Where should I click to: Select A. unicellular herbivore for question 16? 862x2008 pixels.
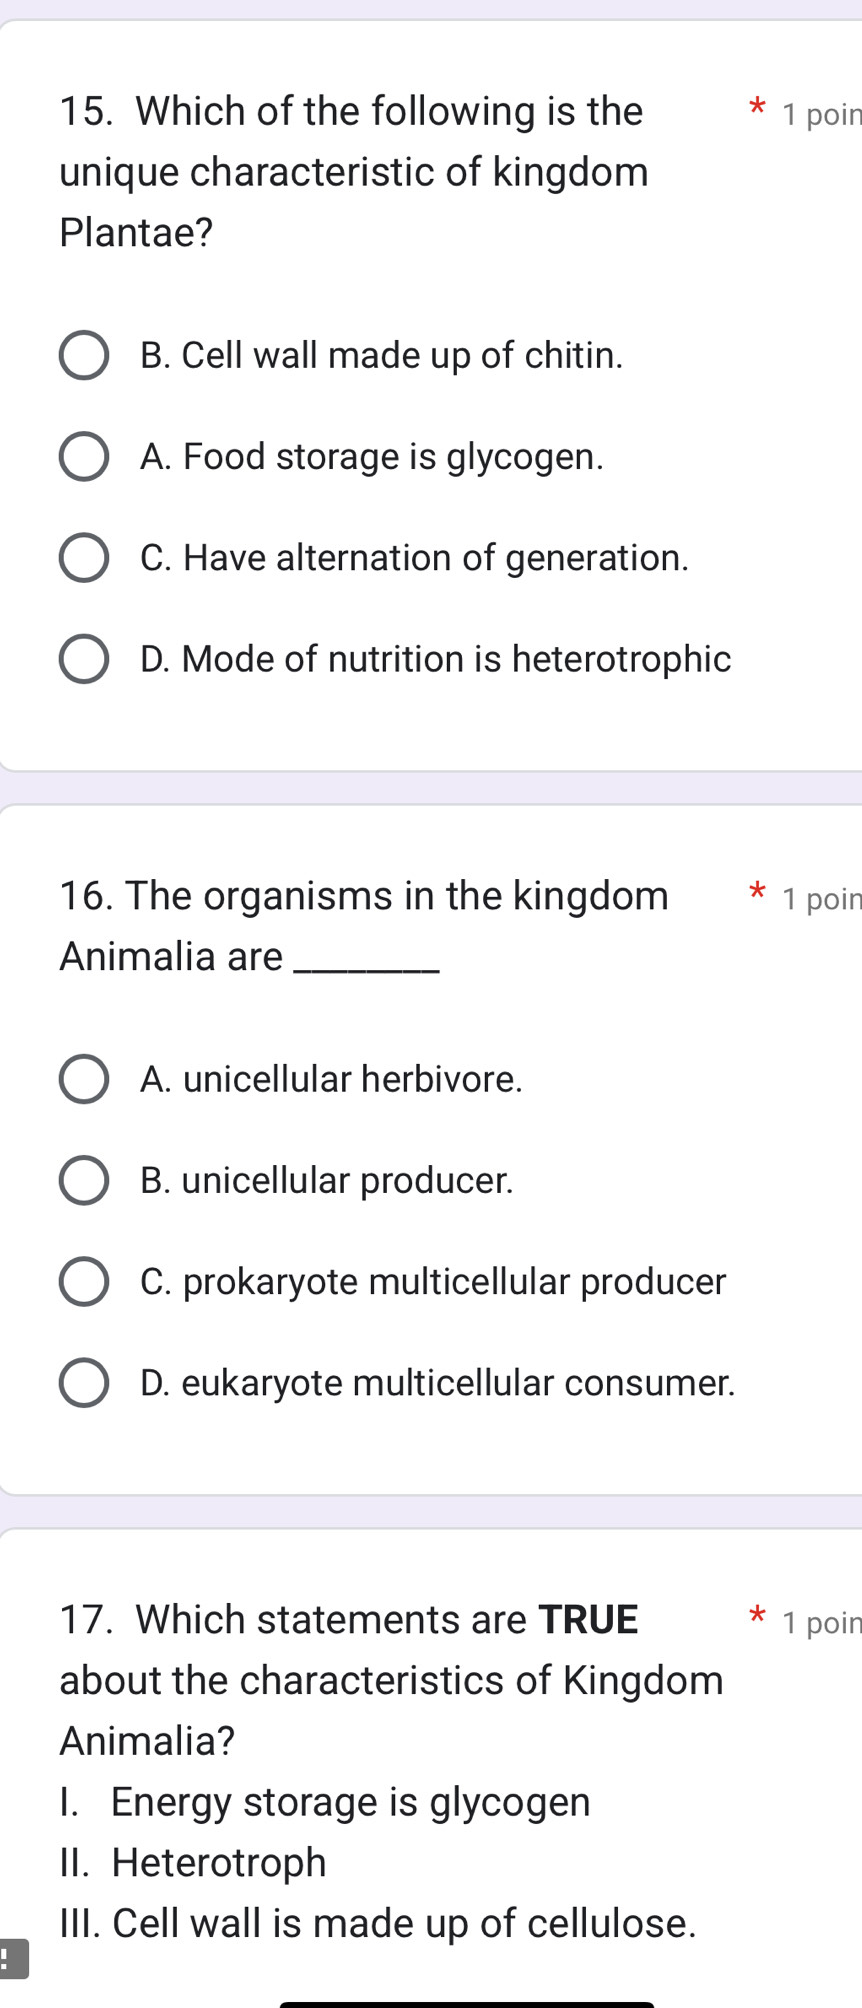click(x=83, y=1078)
